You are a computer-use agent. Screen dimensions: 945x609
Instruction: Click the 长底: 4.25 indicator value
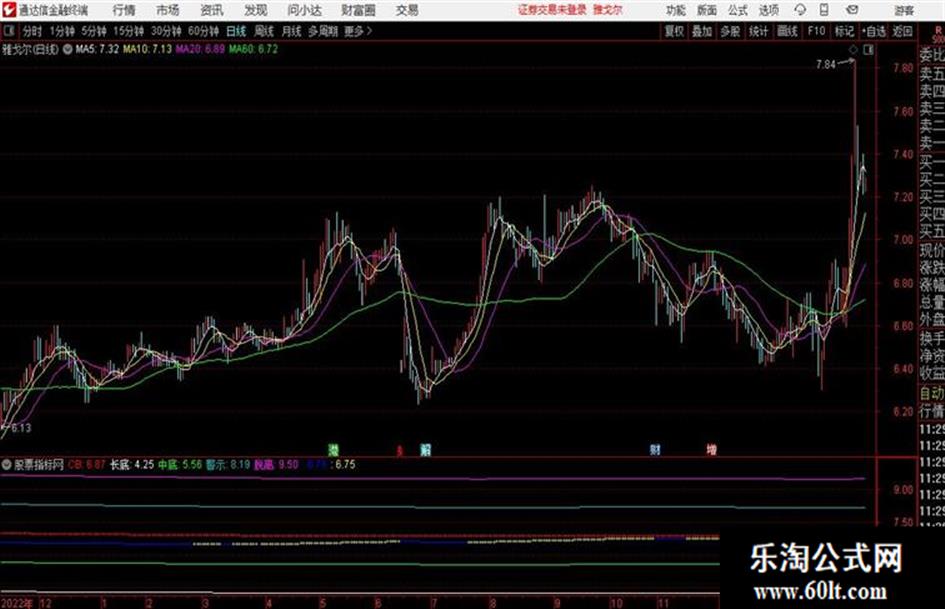[131, 465]
